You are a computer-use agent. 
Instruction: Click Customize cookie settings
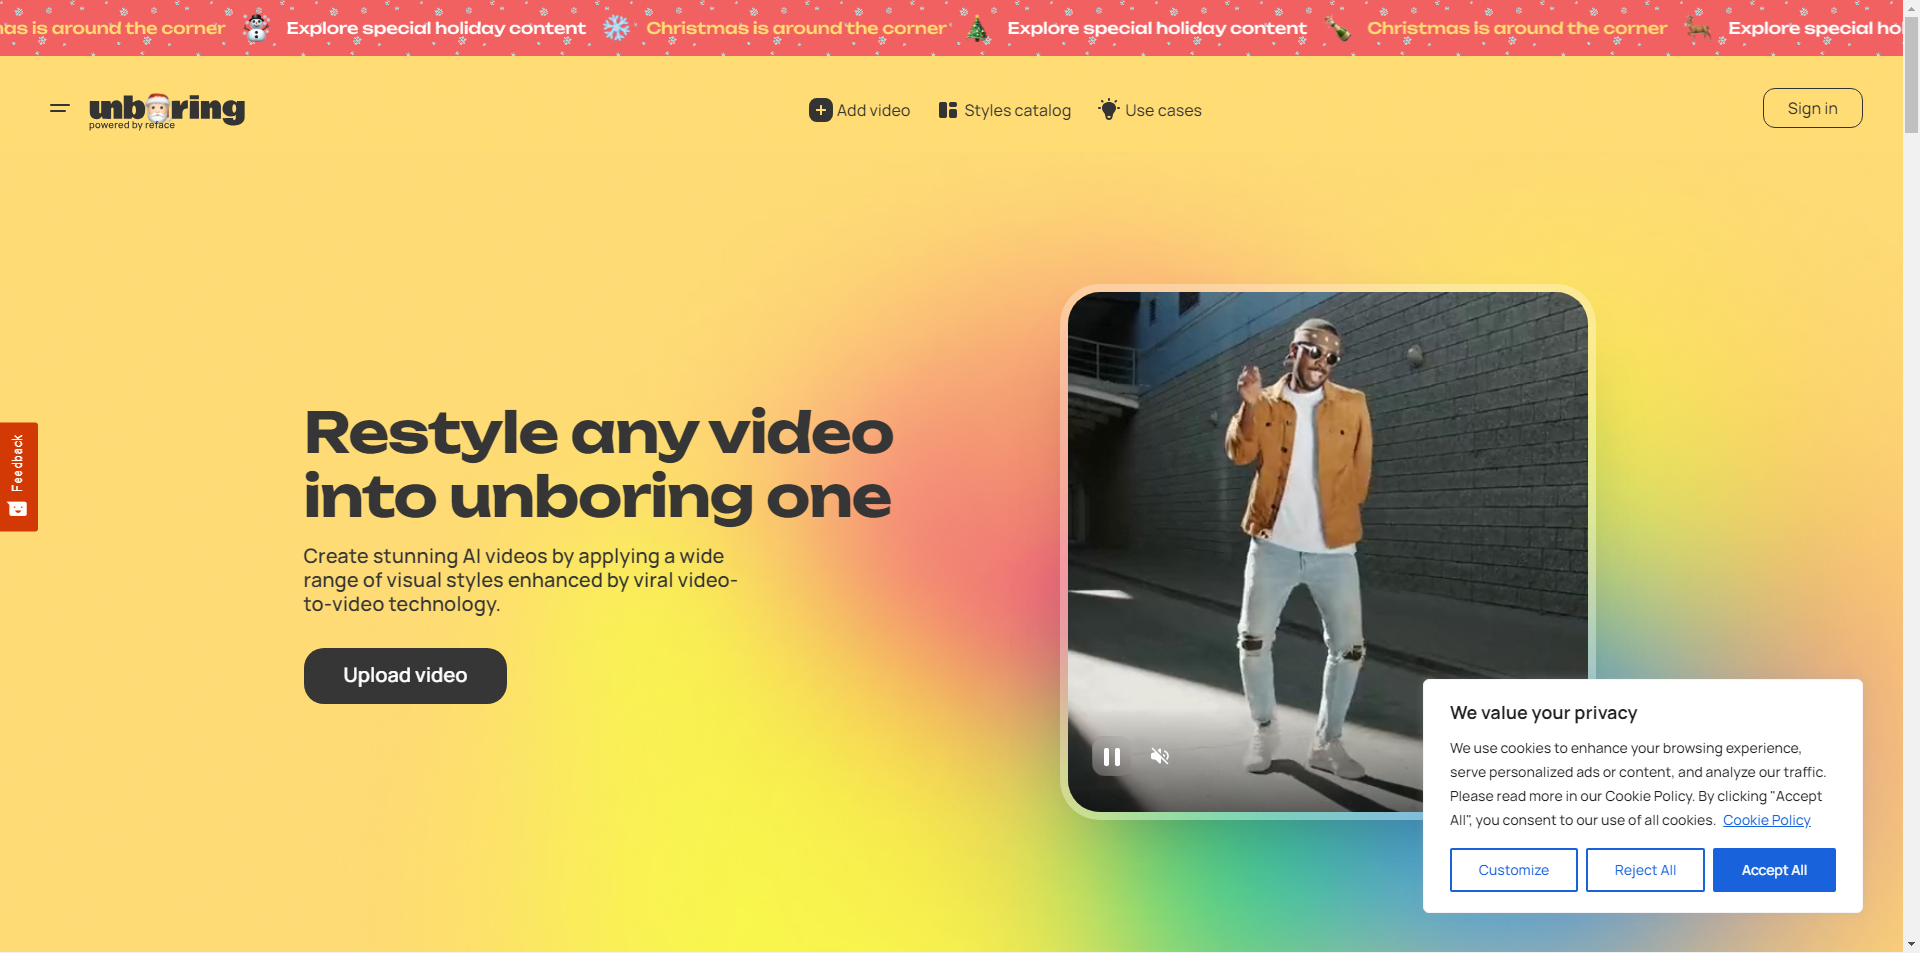tap(1513, 870)
